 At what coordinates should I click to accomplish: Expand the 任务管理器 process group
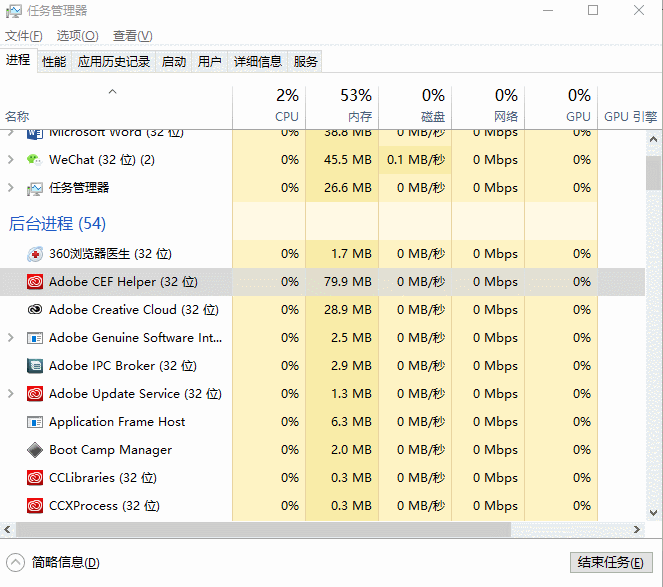pyautogui.click(x=11, y=187)
